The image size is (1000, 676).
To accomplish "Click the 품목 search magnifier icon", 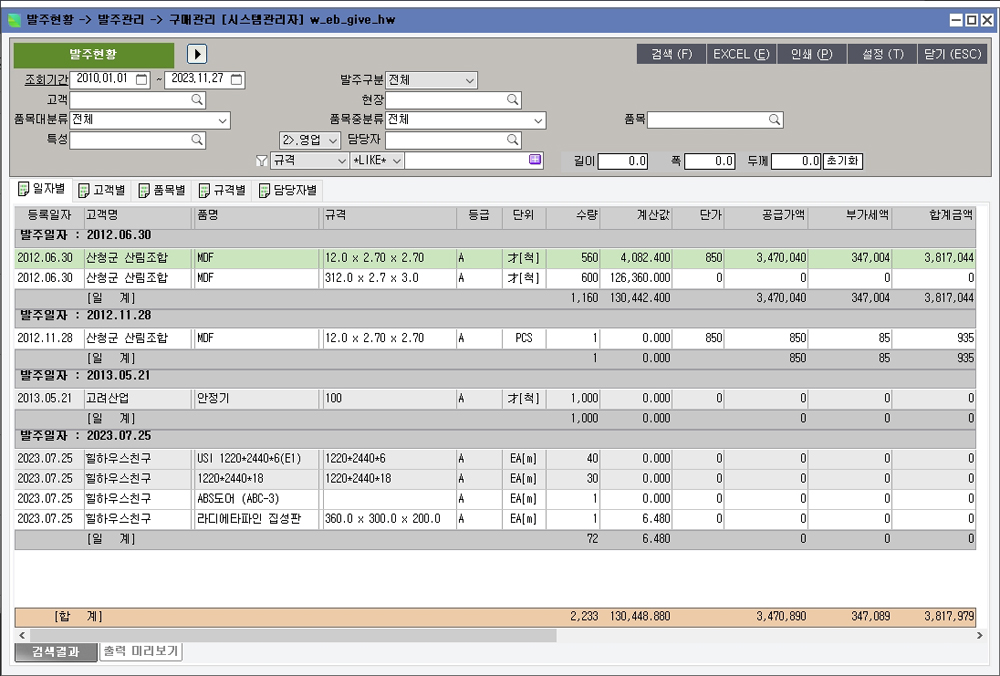I will pos(774,119).
